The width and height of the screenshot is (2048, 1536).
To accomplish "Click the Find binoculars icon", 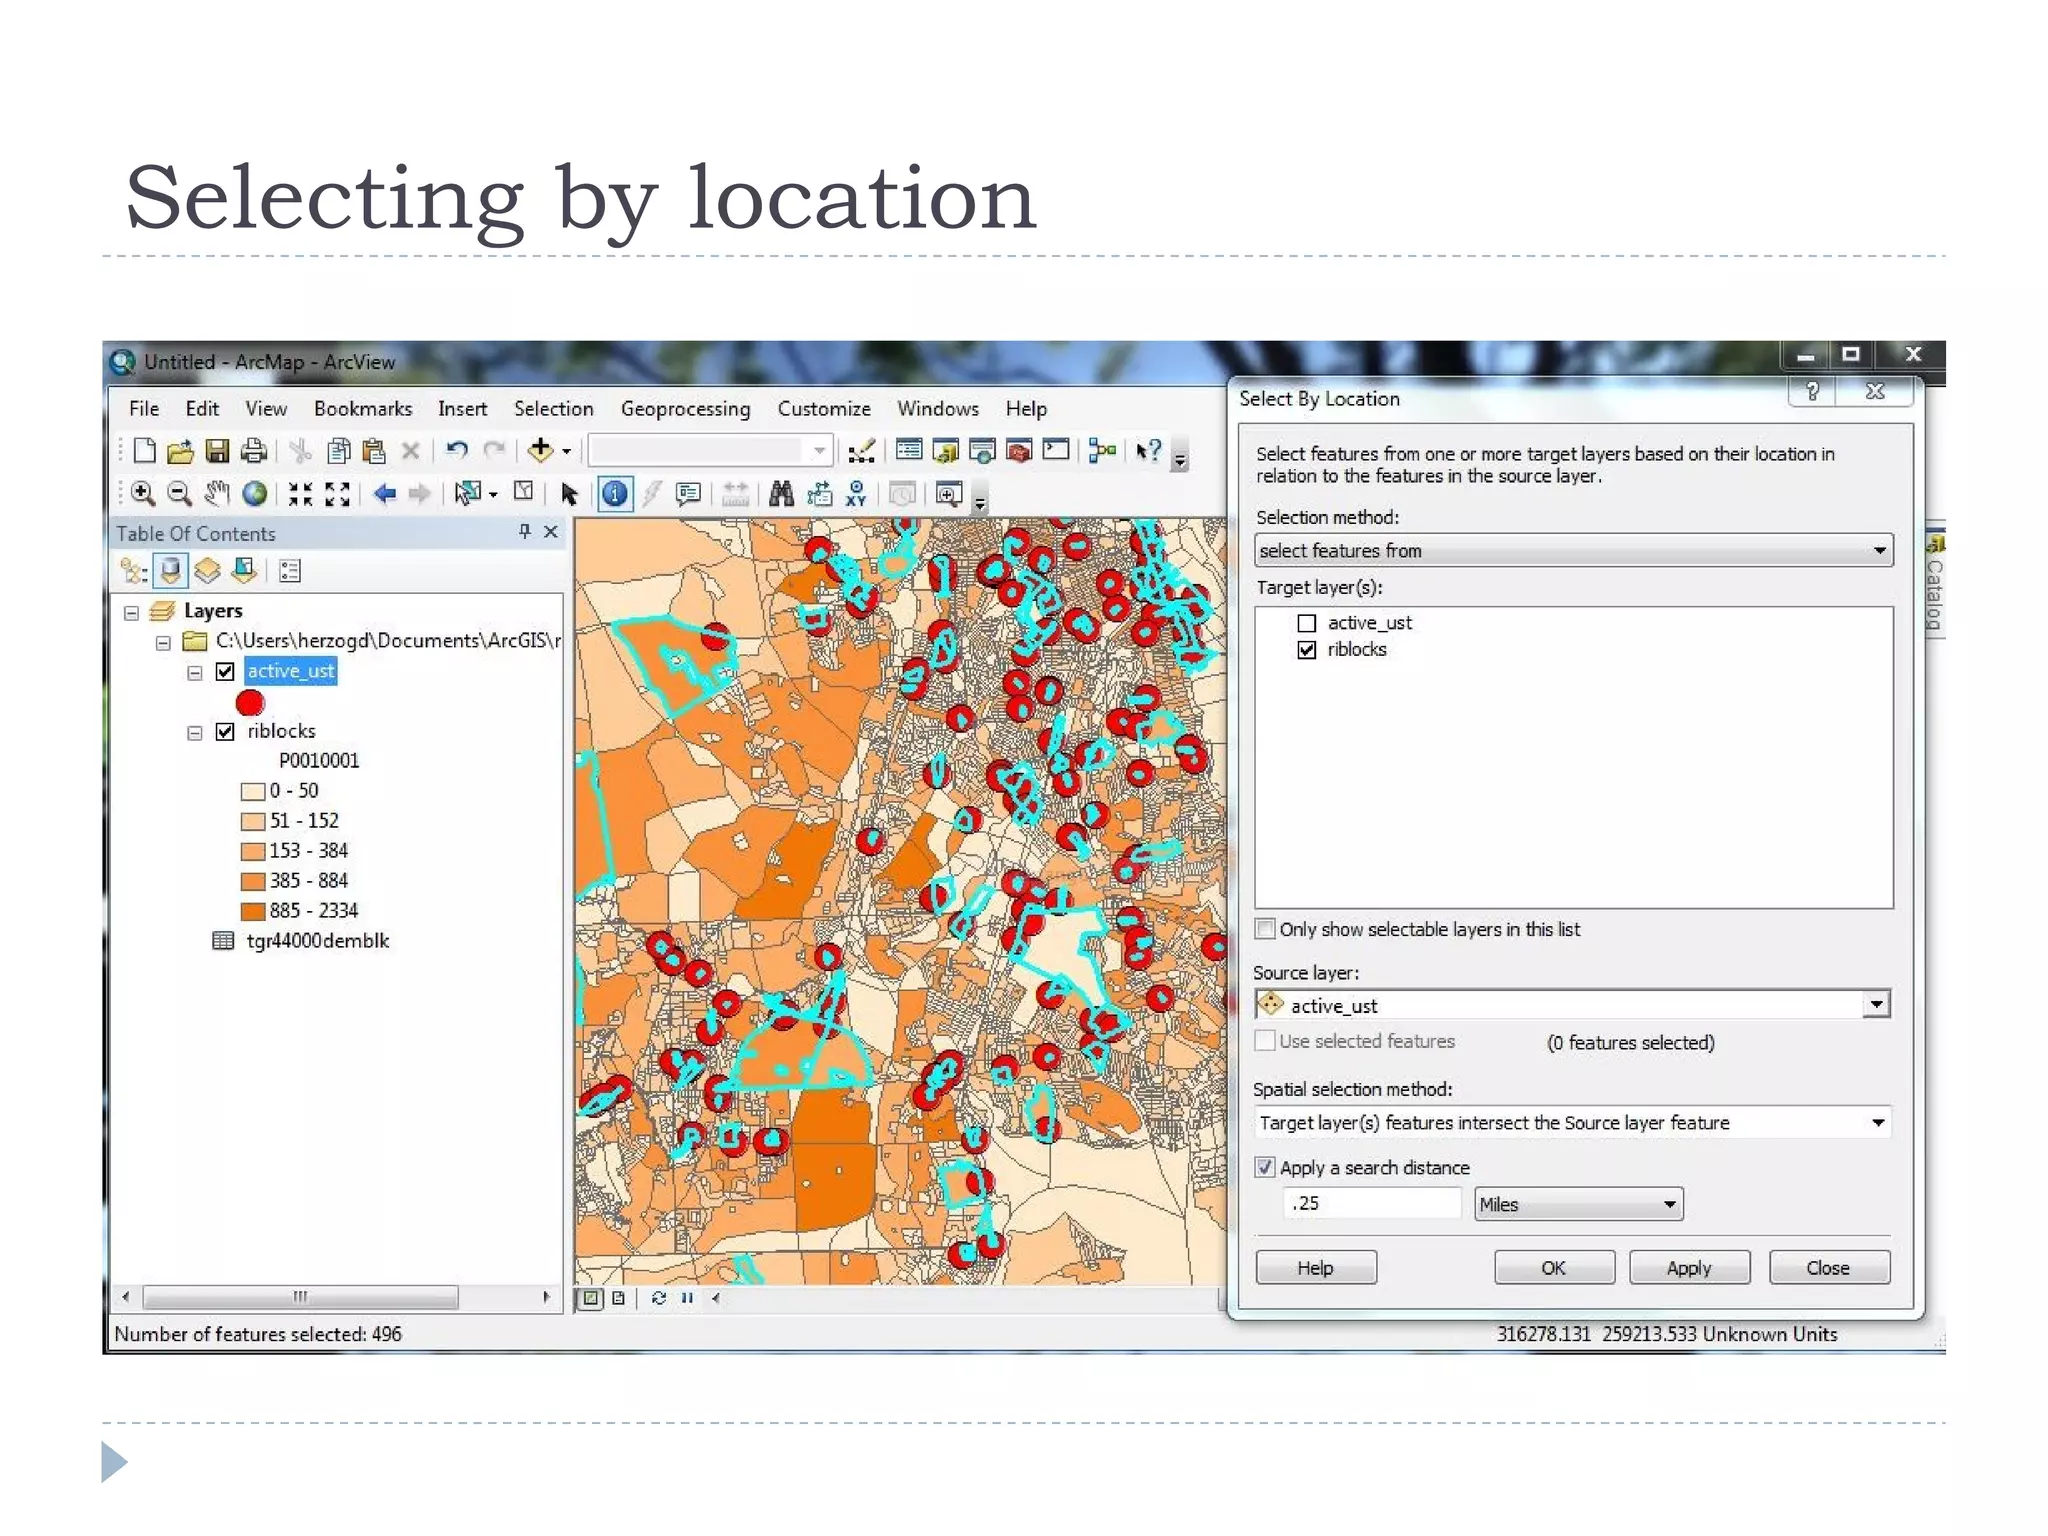I will pyautogui.click(x=781, y=493).
